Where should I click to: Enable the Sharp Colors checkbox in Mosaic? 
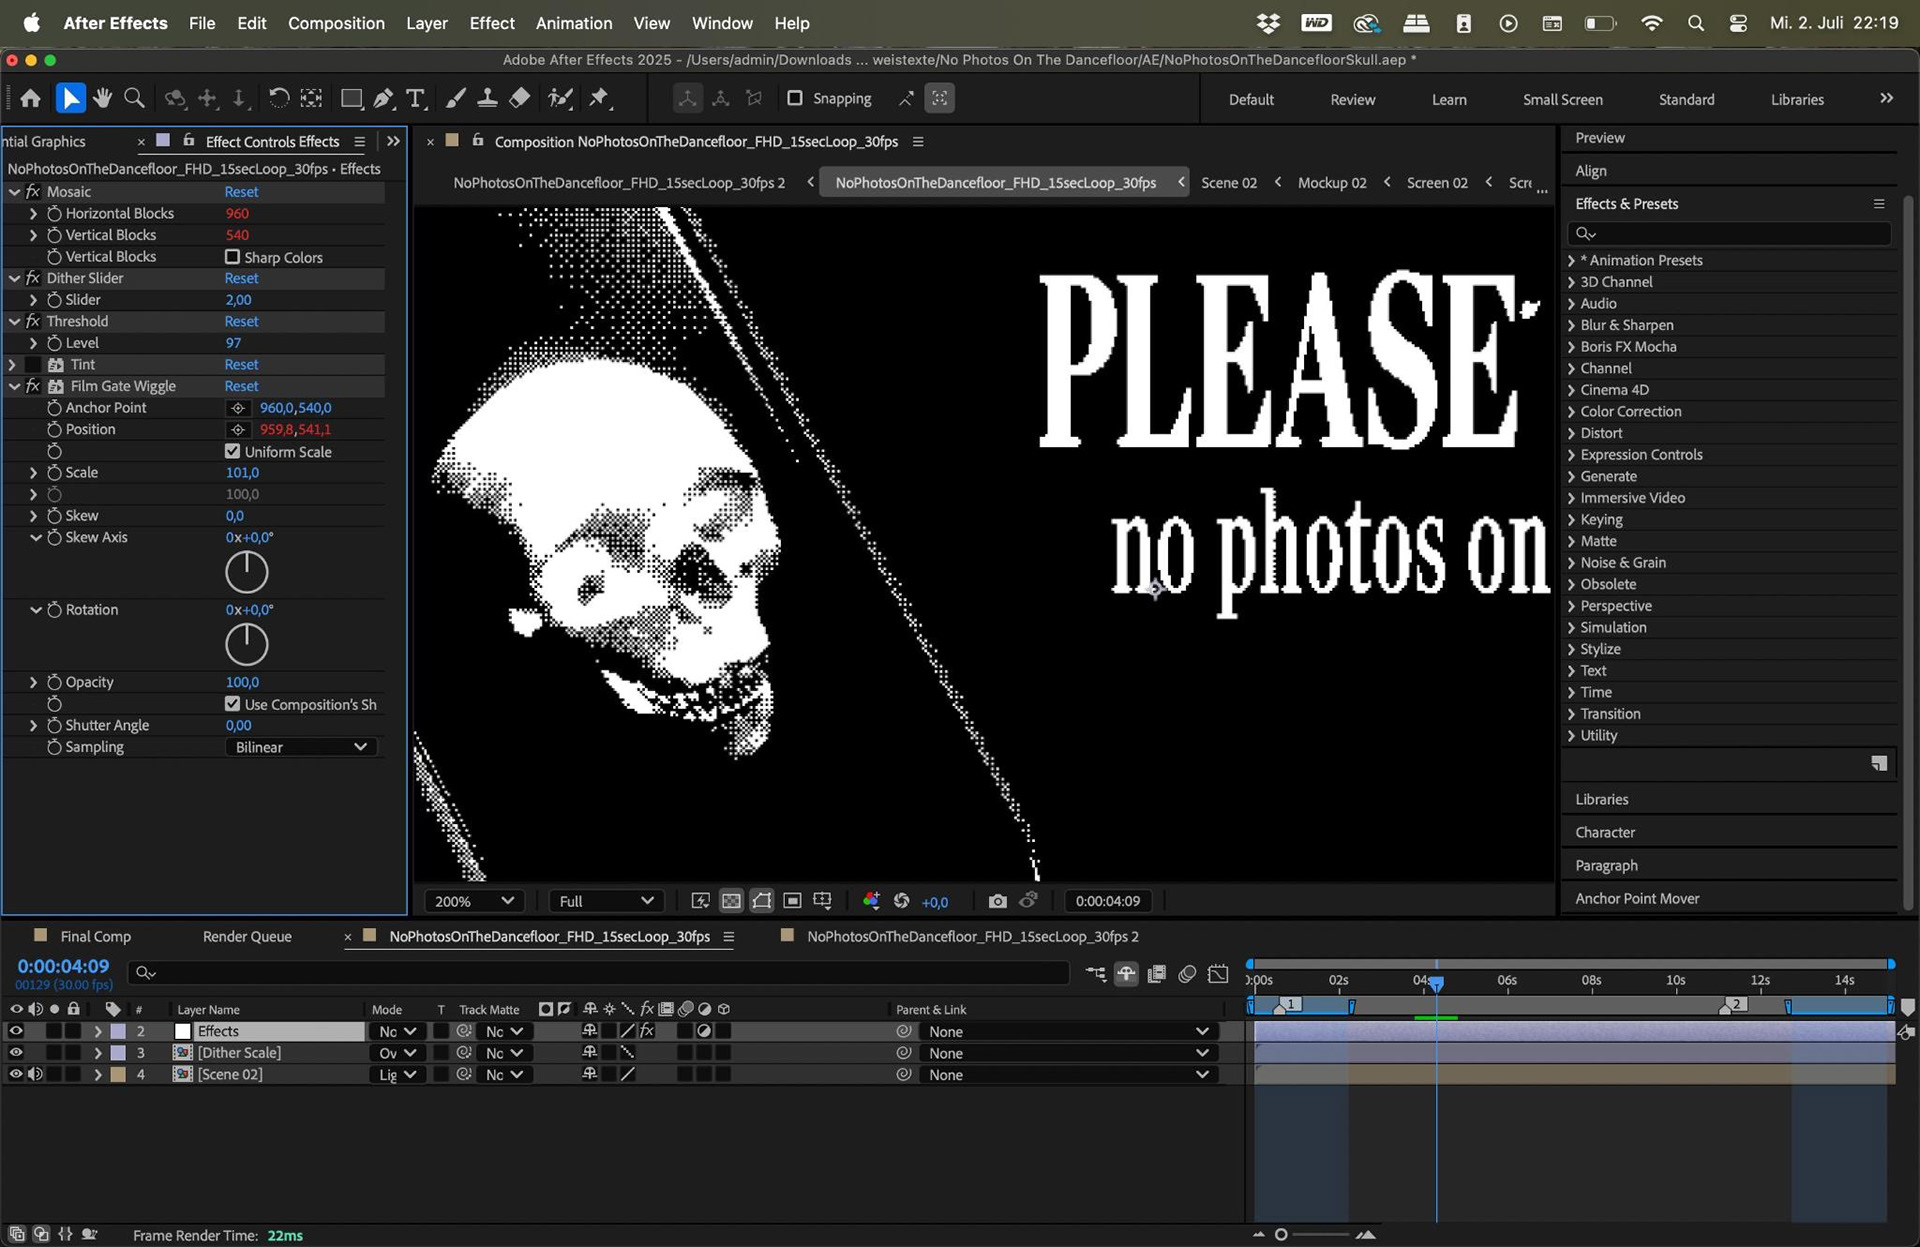(231, 256)
